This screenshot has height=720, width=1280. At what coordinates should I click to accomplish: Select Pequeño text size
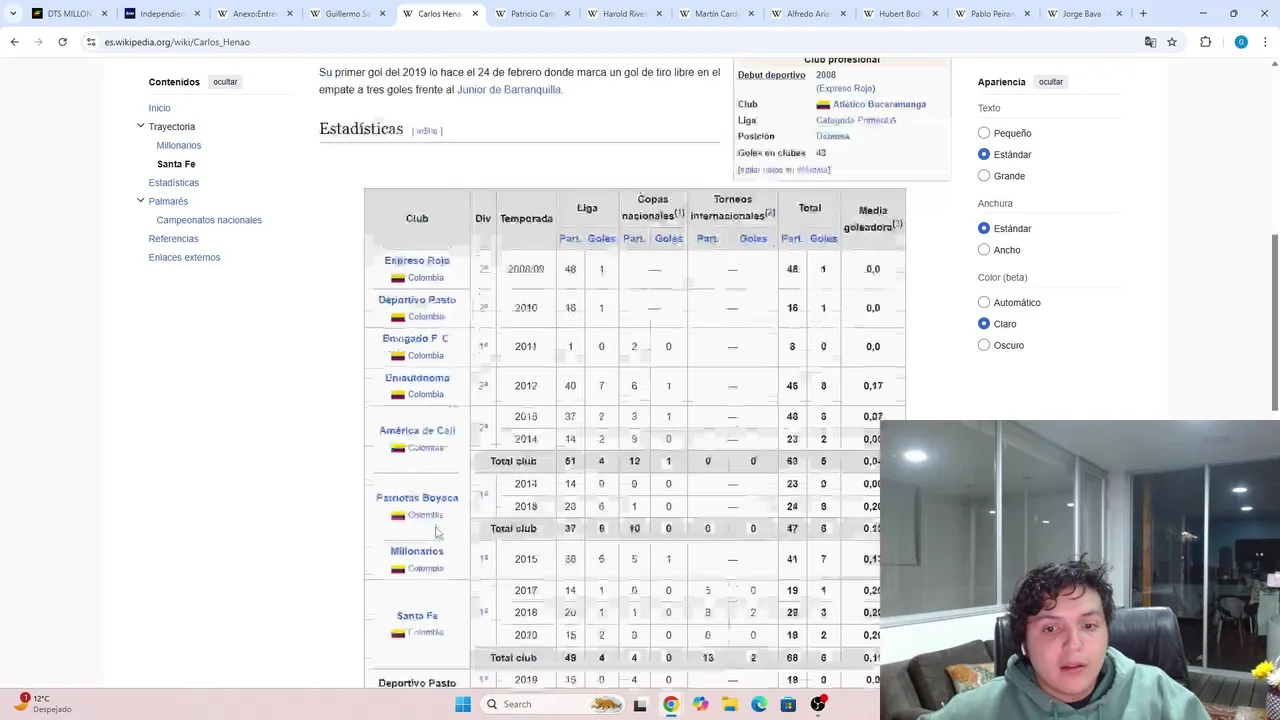tap(984, 133)
